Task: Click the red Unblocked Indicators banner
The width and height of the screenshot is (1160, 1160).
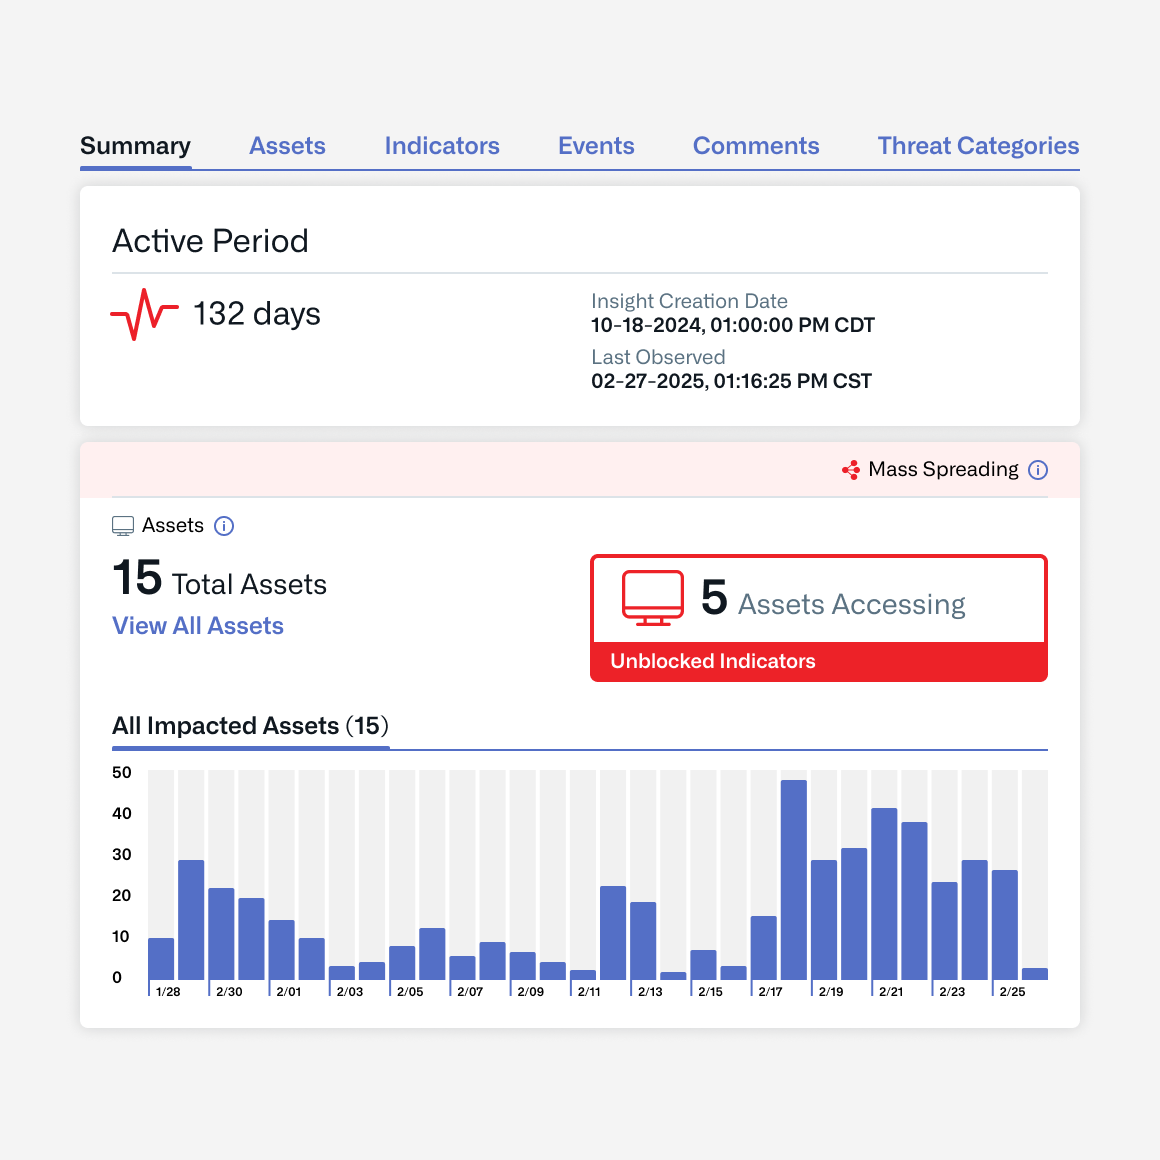Action: 818,661
